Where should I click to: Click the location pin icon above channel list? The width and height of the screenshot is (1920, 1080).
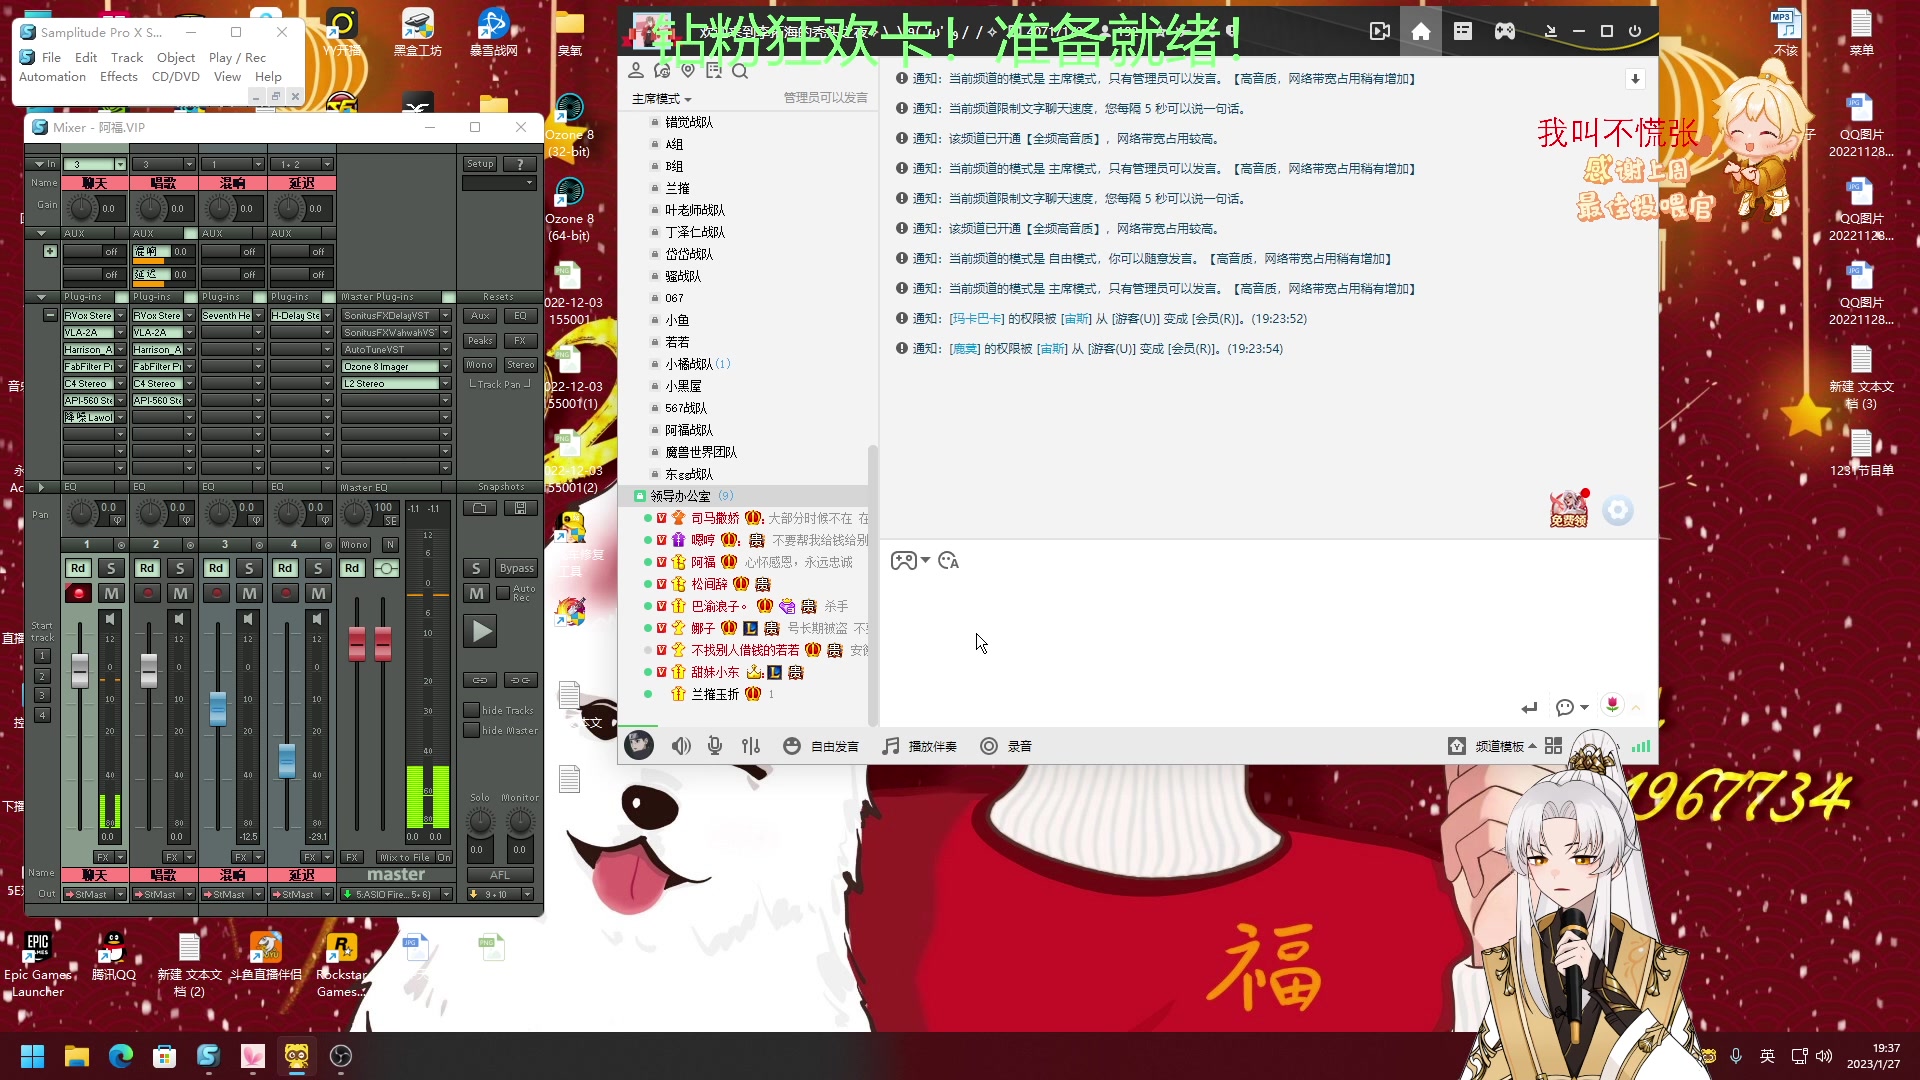click(x=688, y=70)
